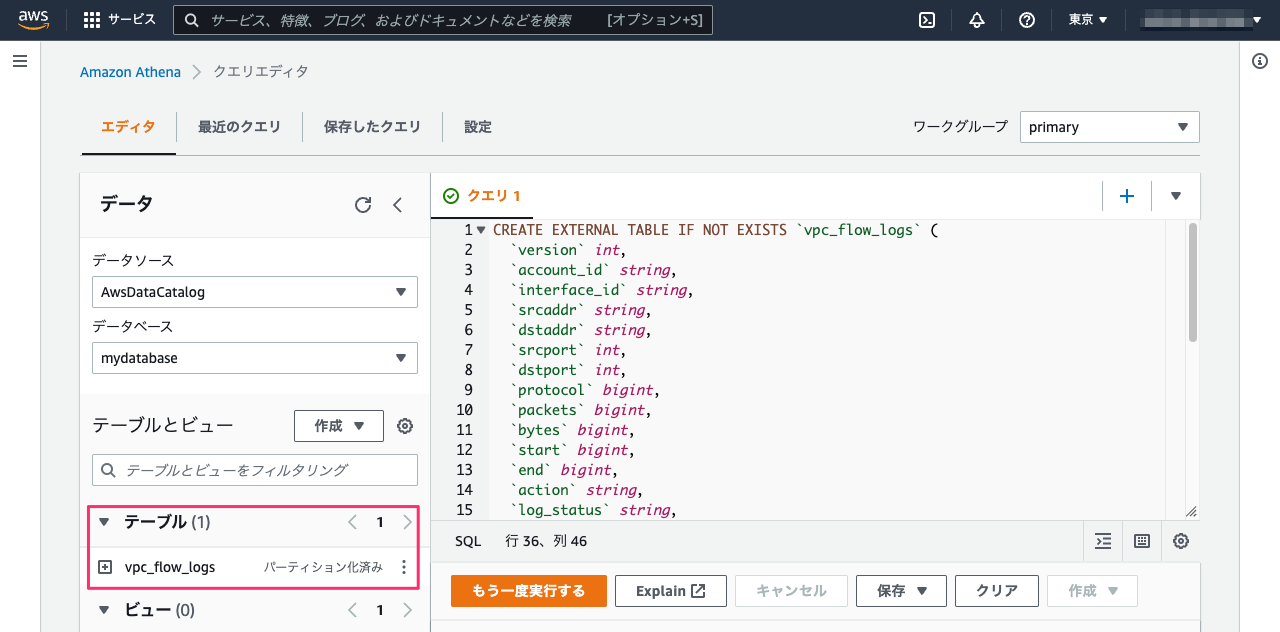Click the editor resize handle corner
1280x632 pixels.
pos(1191,511)
